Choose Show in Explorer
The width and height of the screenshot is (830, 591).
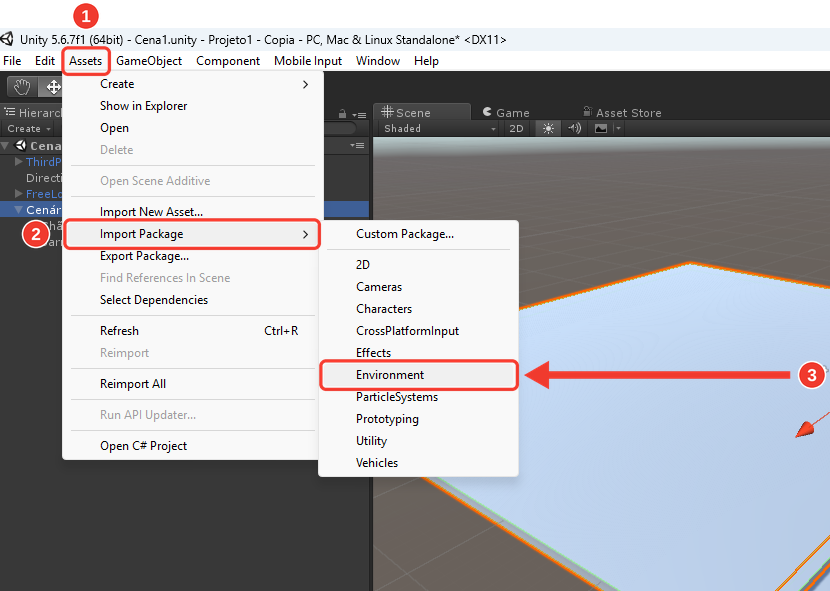click(193, 106)
